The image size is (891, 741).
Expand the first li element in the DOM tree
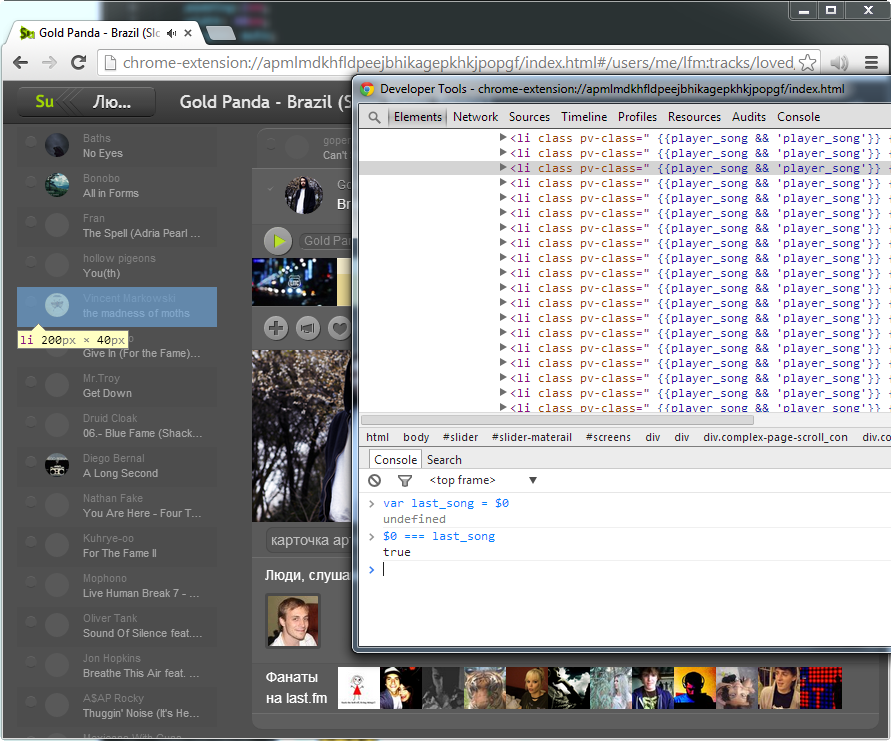(x=503, y=137)
